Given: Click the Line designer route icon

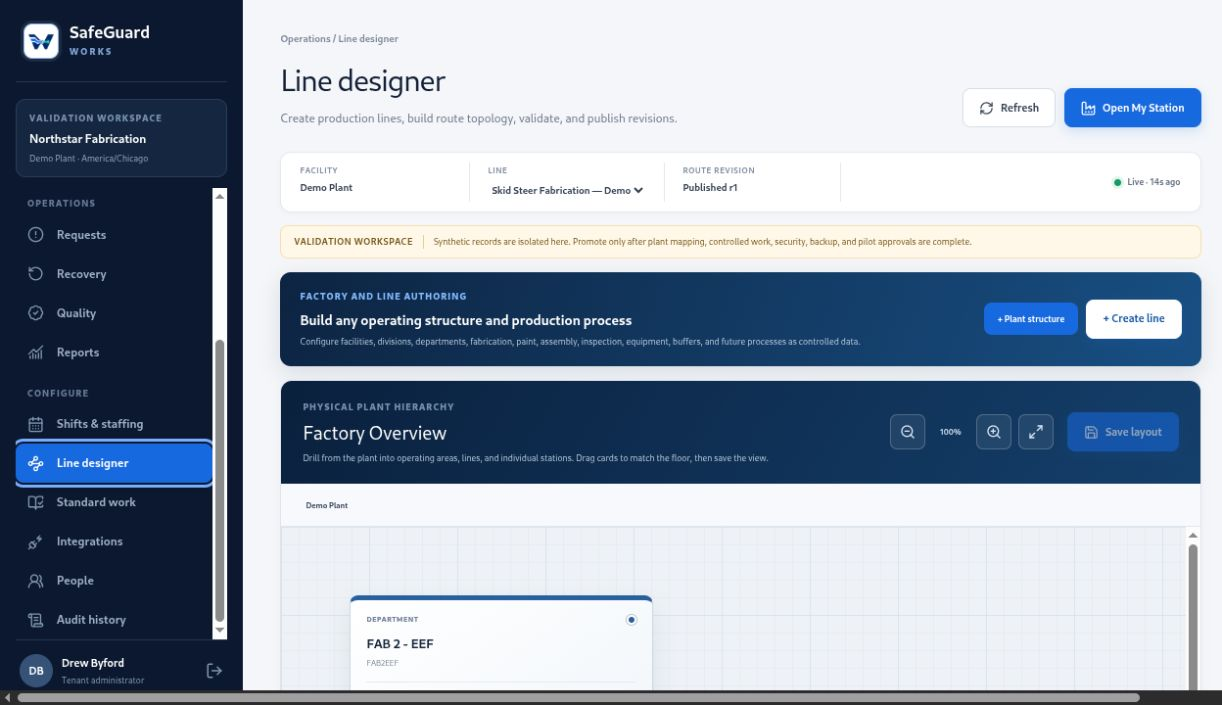Looking at the screenshot, I should 36,463.
